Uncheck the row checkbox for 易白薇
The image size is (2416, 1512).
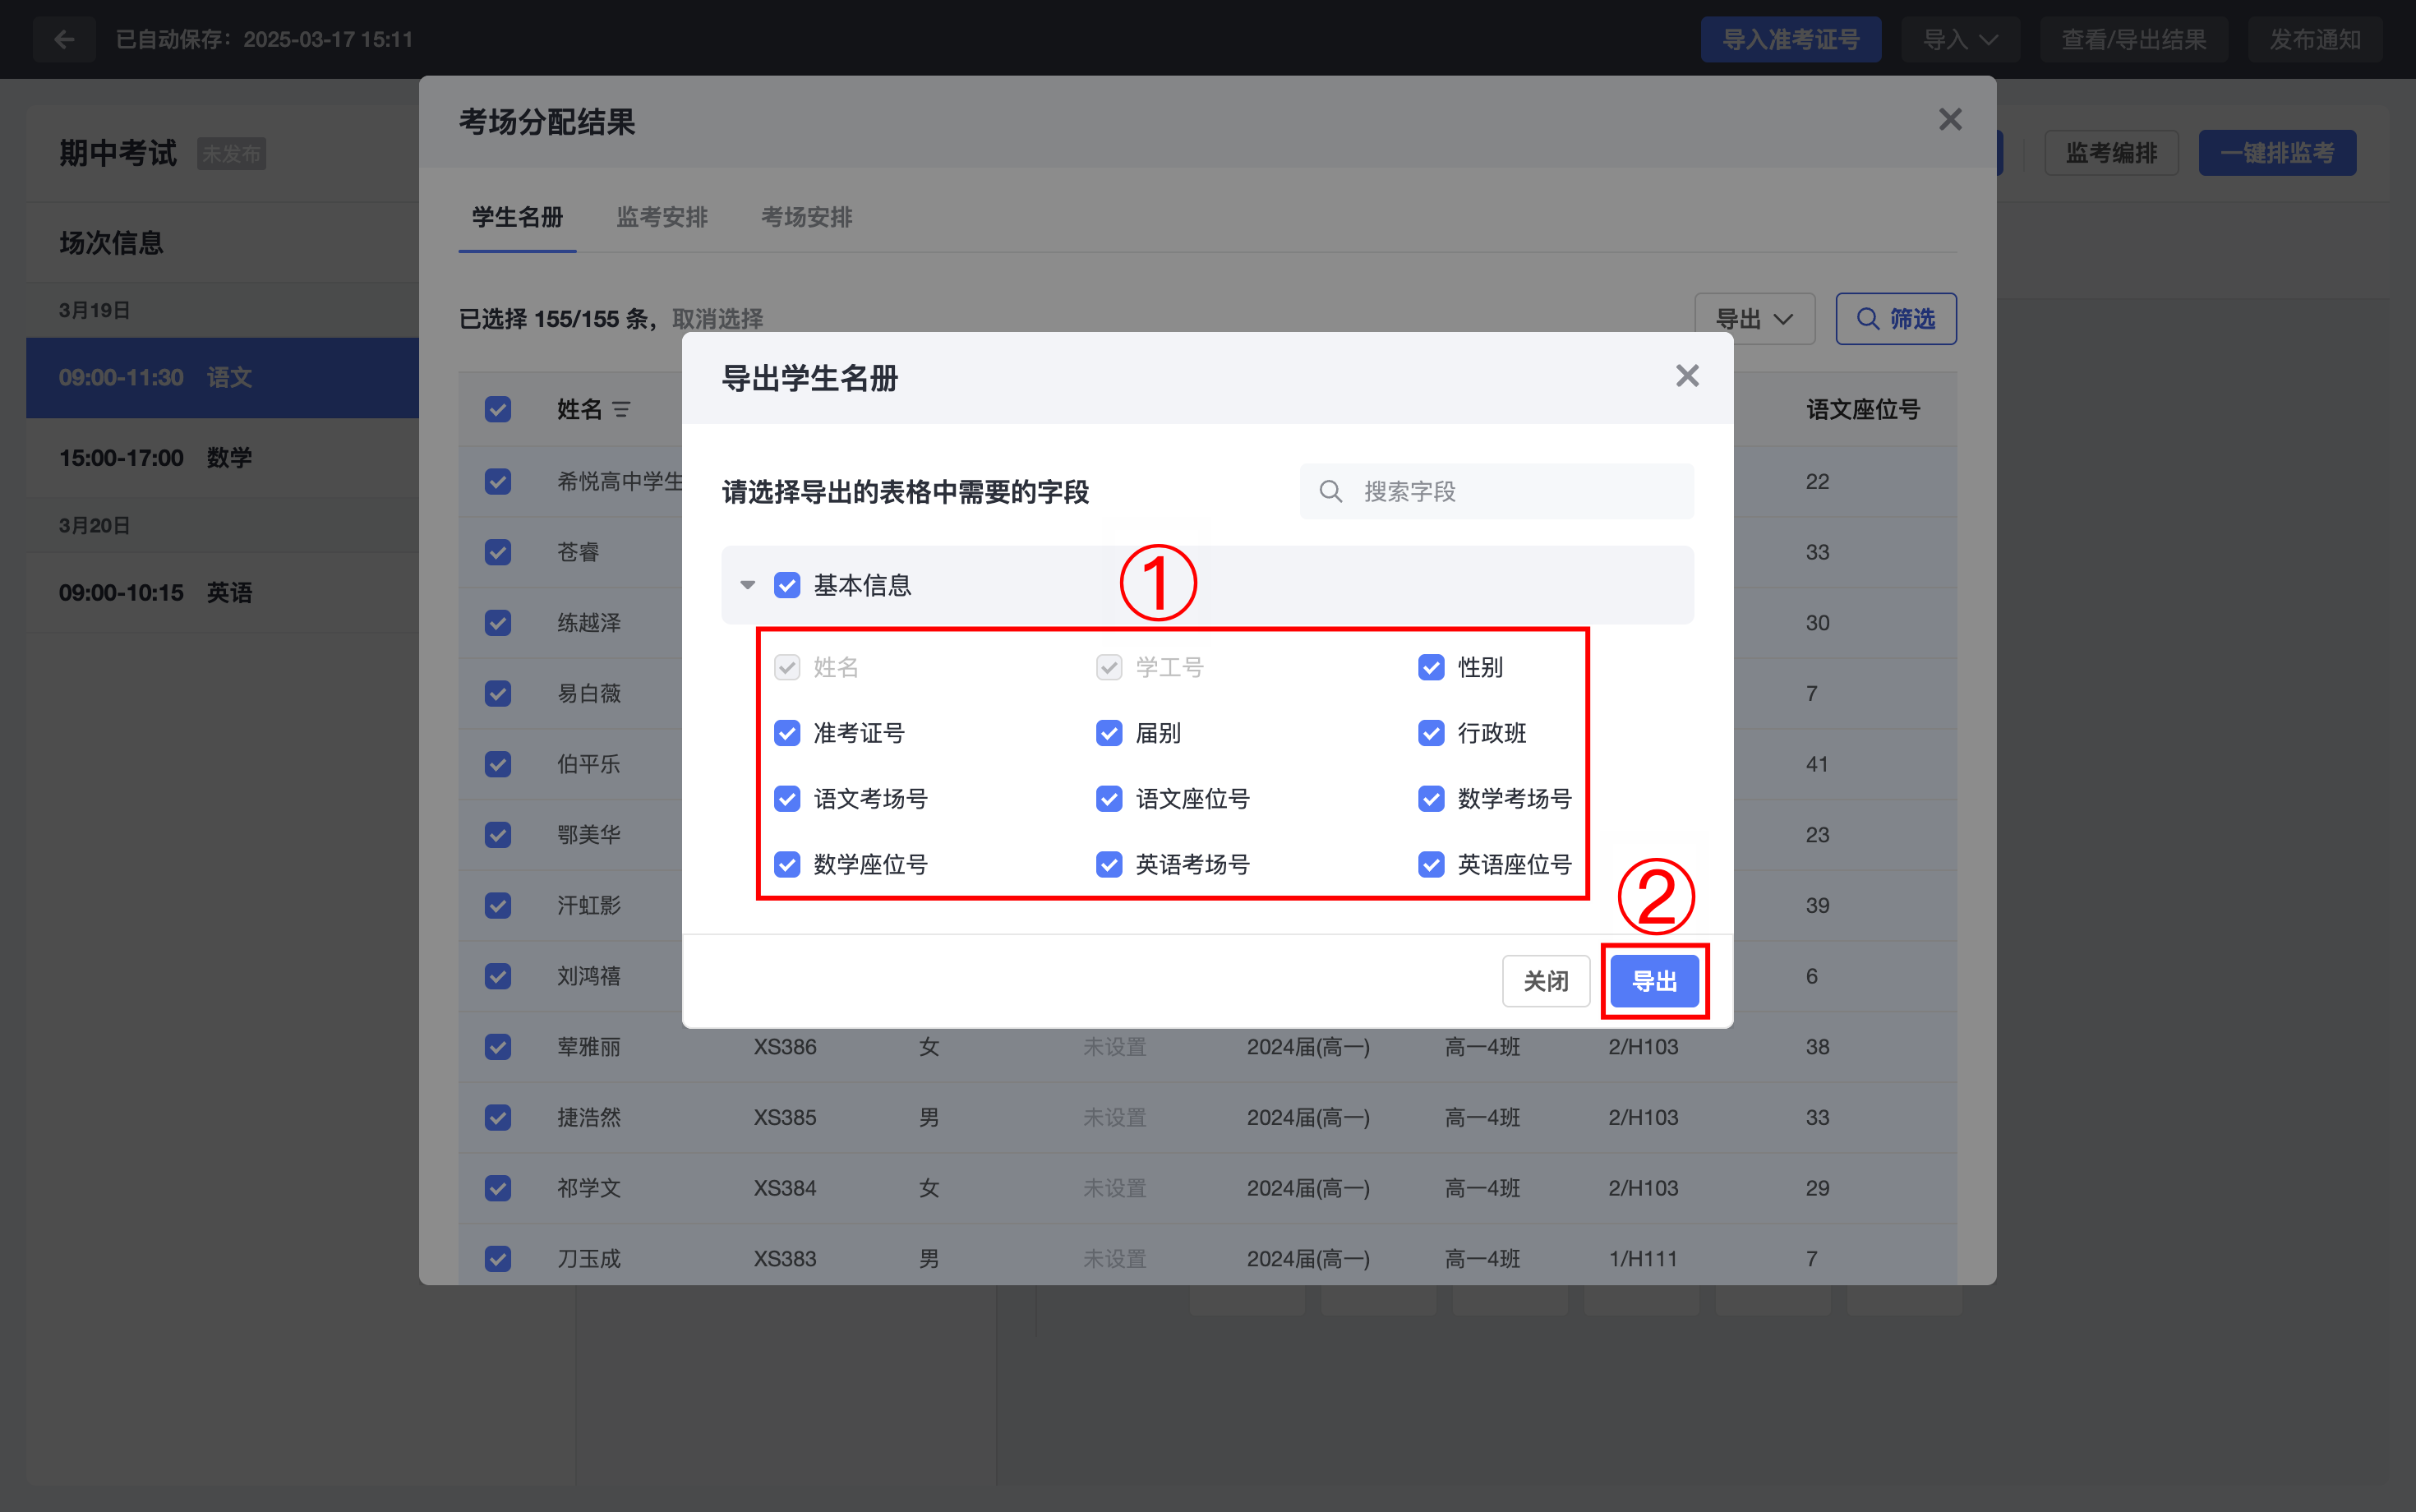498,693
